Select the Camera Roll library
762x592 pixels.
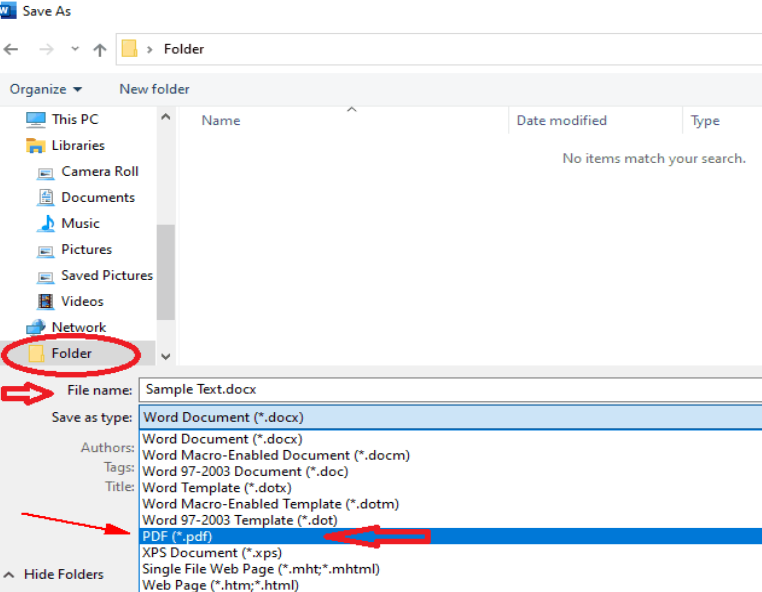(99, 171)
